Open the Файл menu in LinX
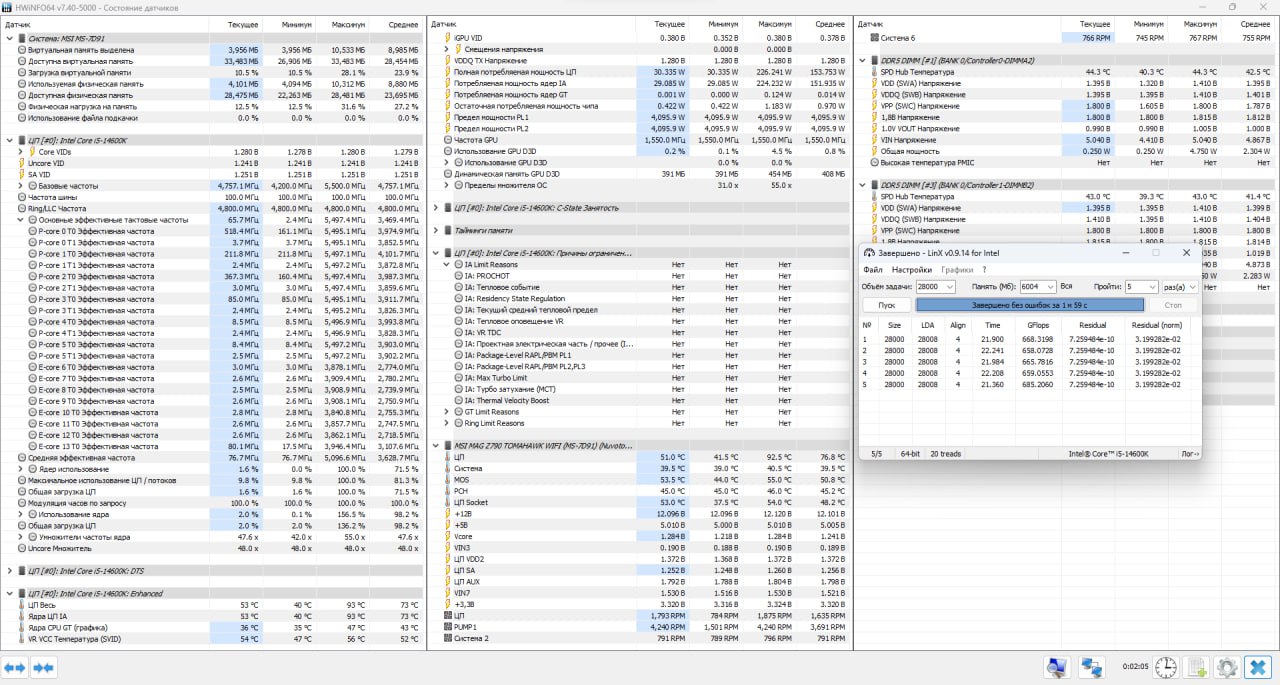Screen dimensions: 1280x685 pyautogui.click(x=873, y=270)
